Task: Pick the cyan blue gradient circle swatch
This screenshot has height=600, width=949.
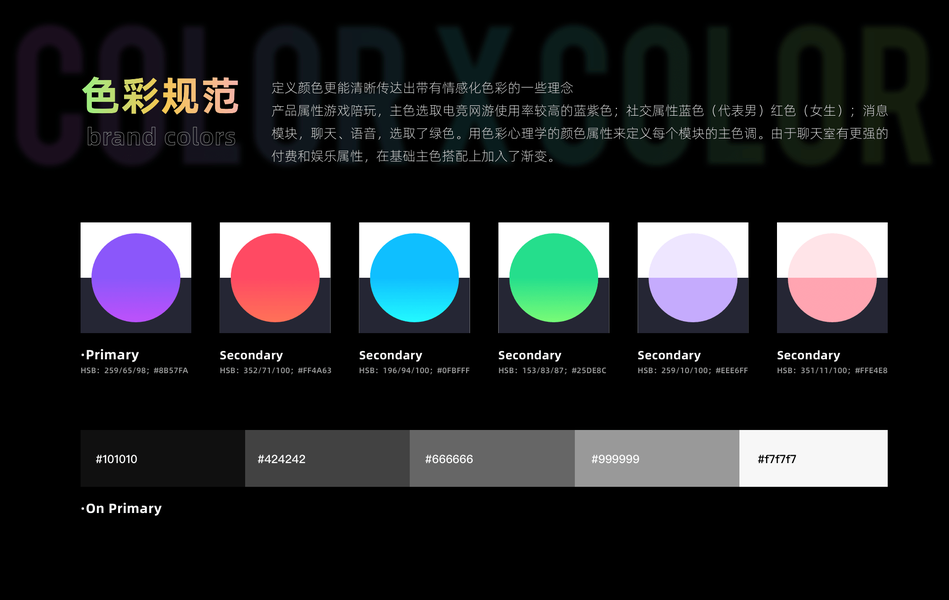Action: (414, 277)
